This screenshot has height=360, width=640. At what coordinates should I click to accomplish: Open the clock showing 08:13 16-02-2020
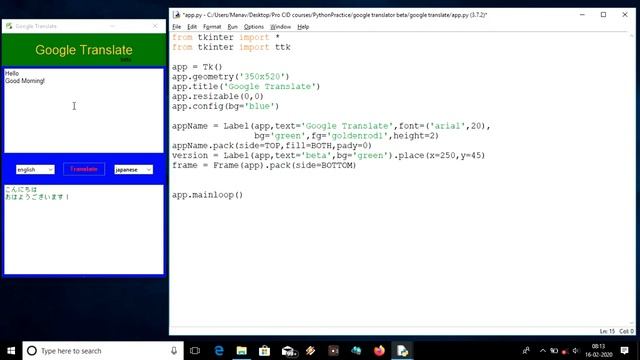pyautogui.click(x=598, y=351)
